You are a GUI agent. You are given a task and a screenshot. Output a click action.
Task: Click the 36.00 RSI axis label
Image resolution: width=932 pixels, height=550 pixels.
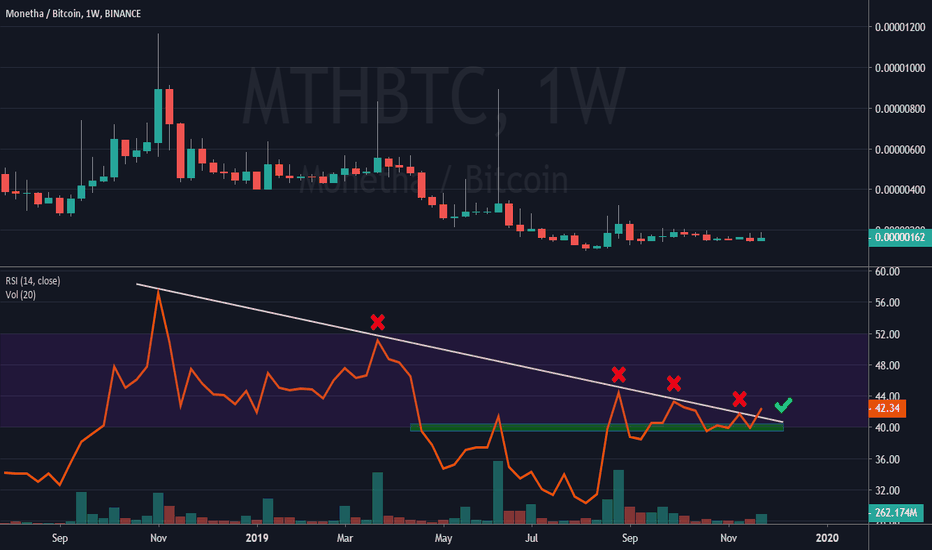(887, 459)
